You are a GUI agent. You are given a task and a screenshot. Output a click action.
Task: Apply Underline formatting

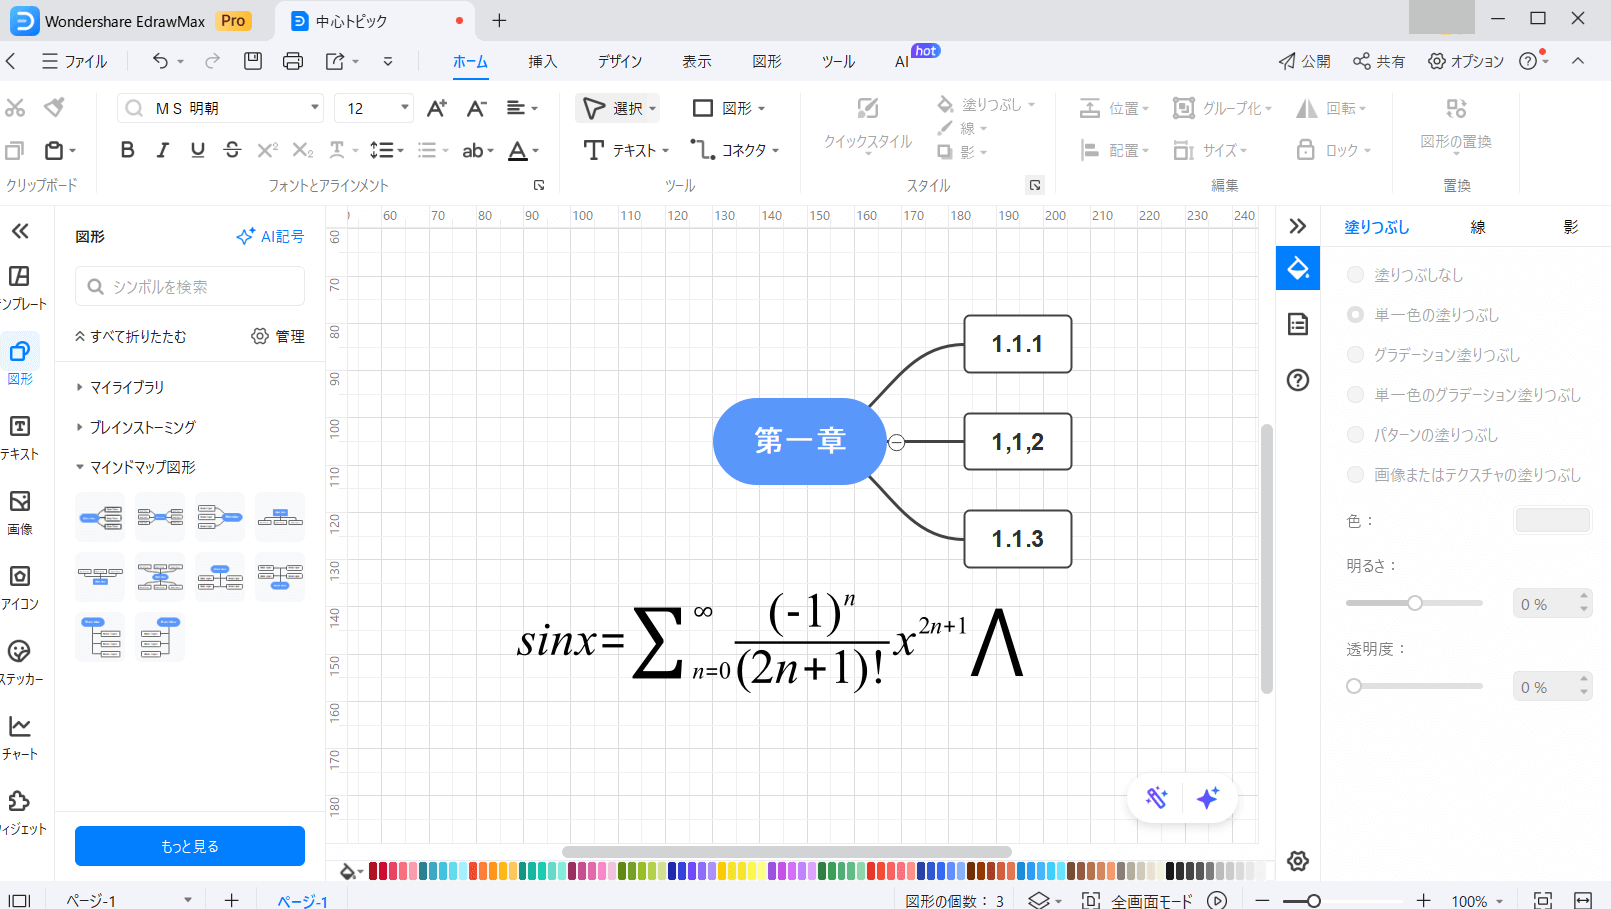tap(197, 150)
